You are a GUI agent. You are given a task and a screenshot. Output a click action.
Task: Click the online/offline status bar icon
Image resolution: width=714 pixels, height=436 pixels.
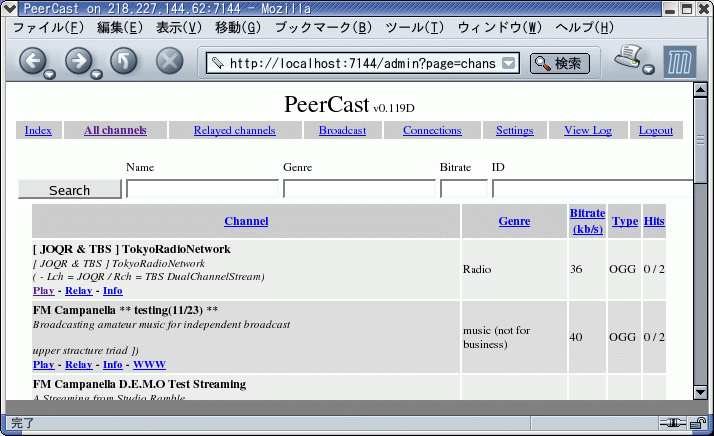pos(673,423)
